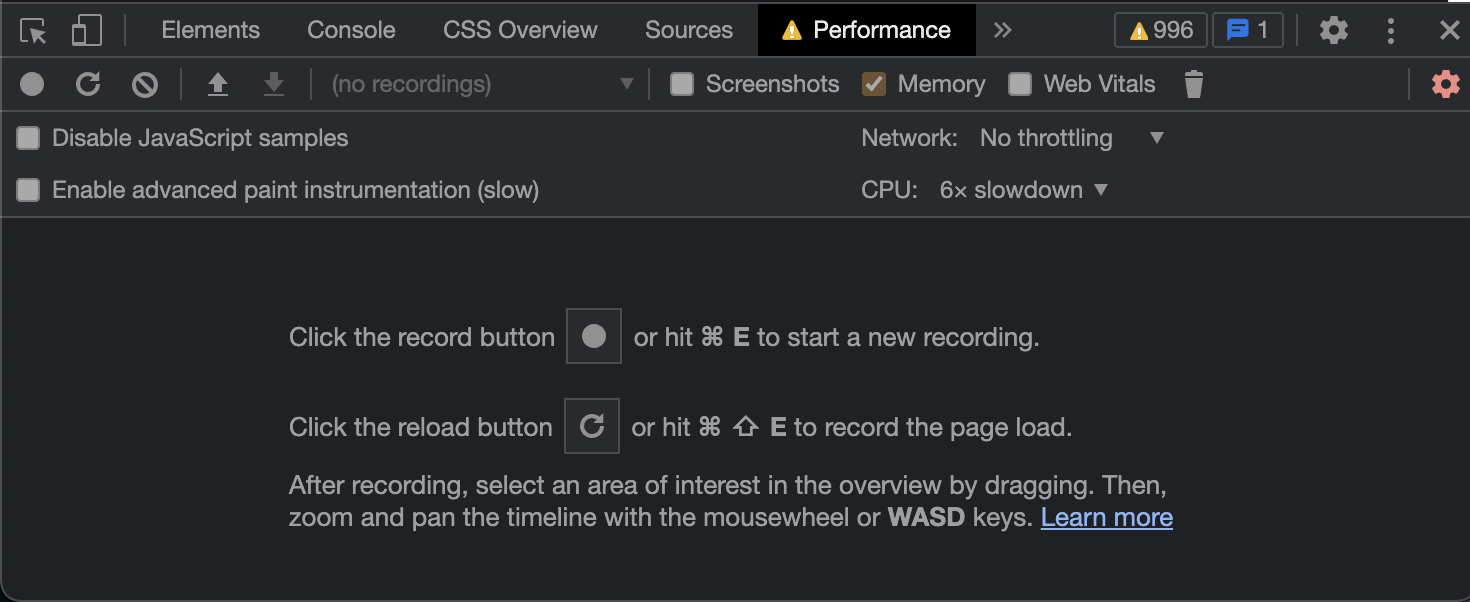Switch to the Console tab
Viewport: 1470px width, 602px height.
coord(351,30)
